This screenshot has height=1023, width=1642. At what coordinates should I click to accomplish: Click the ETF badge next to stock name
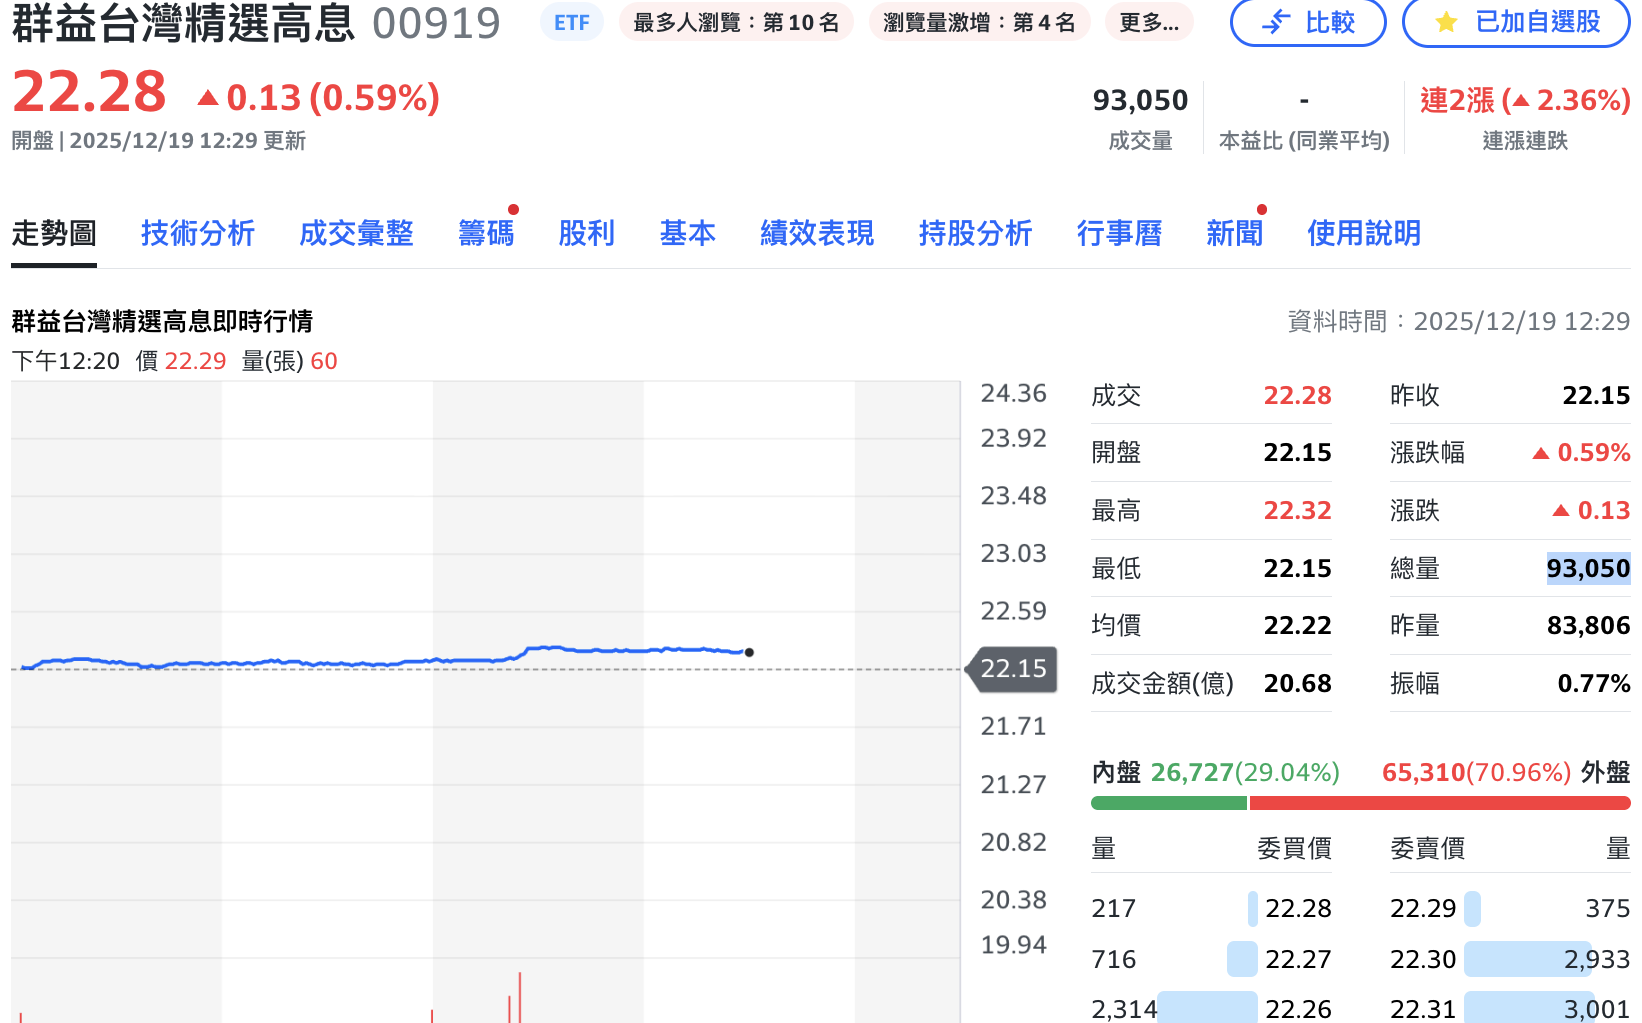coord(572,22)
